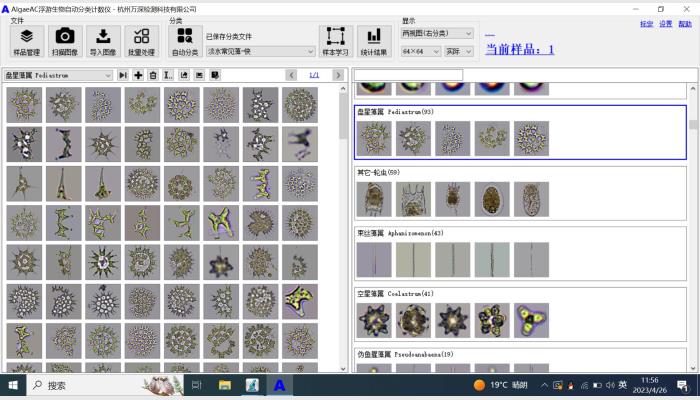
Task: Expand the 盘星藻属 Pediastrum category dropdown
Action: tap(108, 75)
